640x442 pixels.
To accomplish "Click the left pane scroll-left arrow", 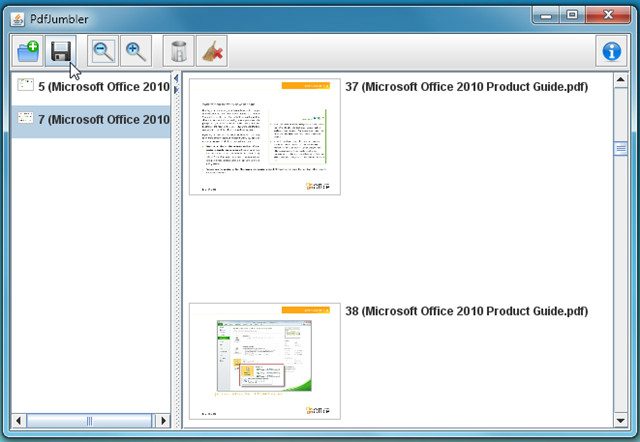I will (18, 420).
